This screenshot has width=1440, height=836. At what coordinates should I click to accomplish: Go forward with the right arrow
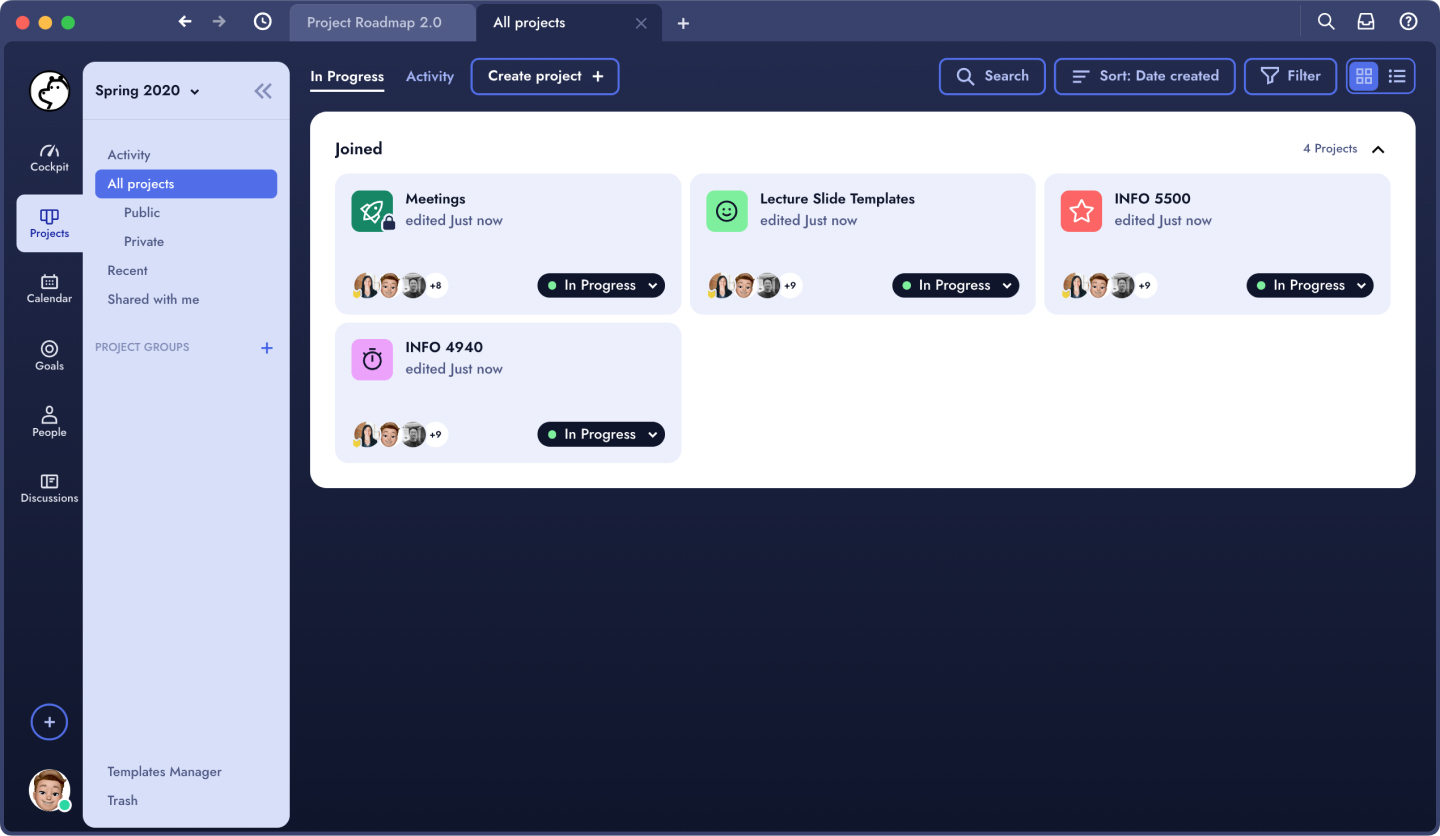(219, 21)
